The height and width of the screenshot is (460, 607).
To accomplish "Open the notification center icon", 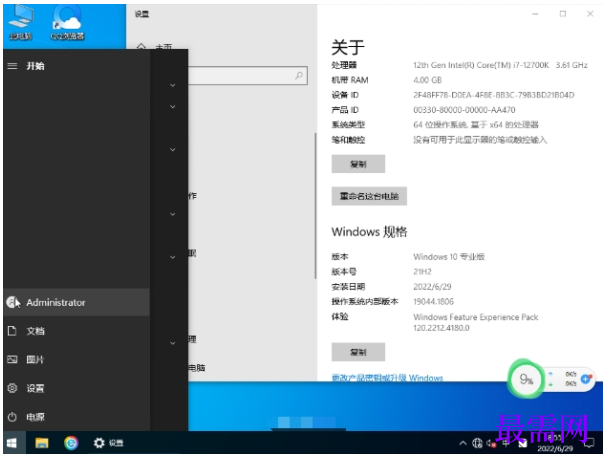I will coord(588,443).
